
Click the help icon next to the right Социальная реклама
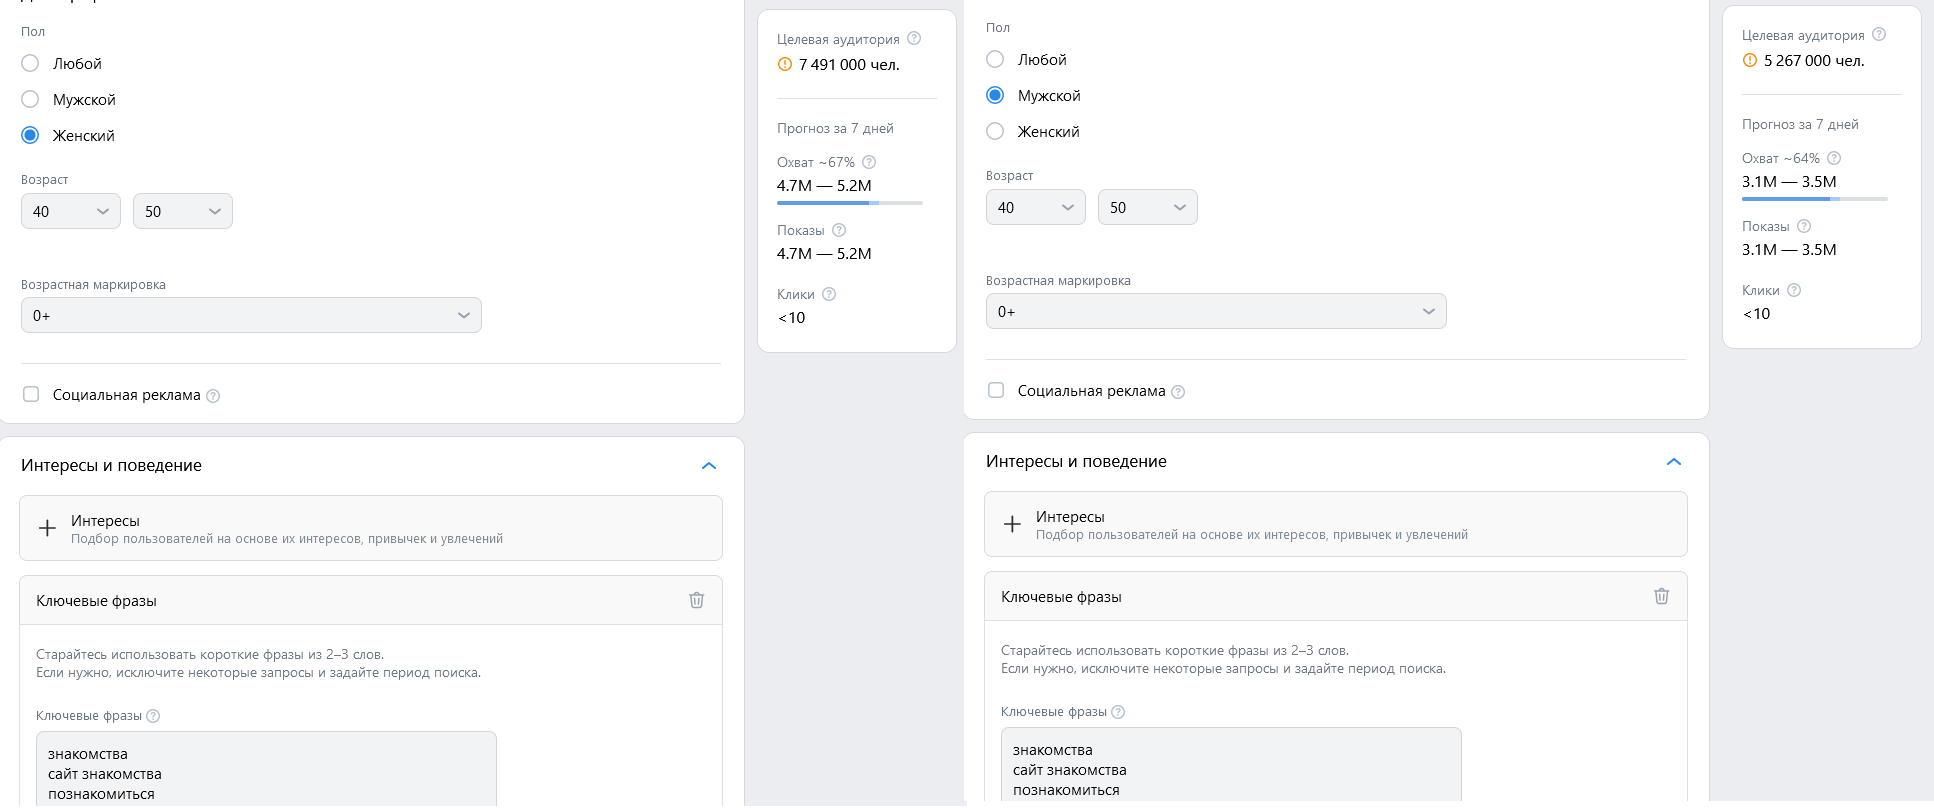pyautogui.click(x=1178, y=392)
